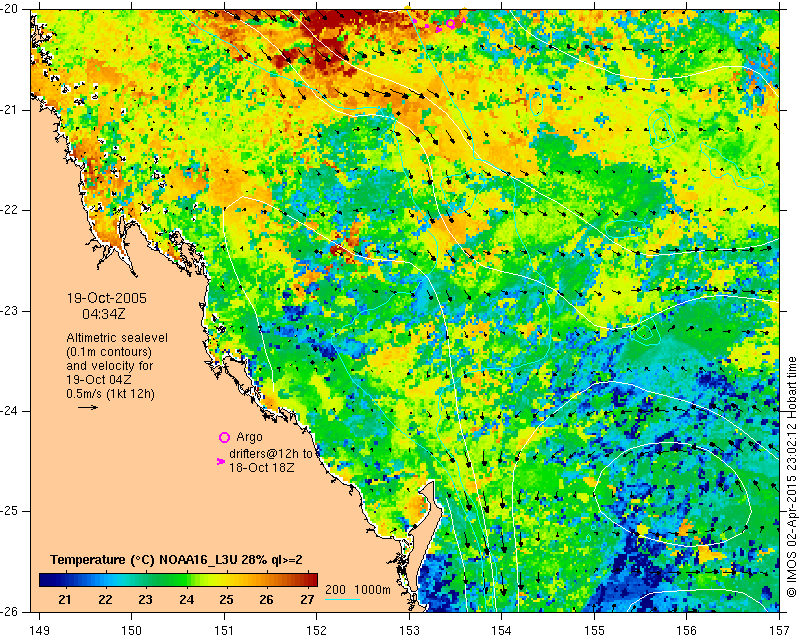Click the "(0.1m contours)" text

(109, 352)
